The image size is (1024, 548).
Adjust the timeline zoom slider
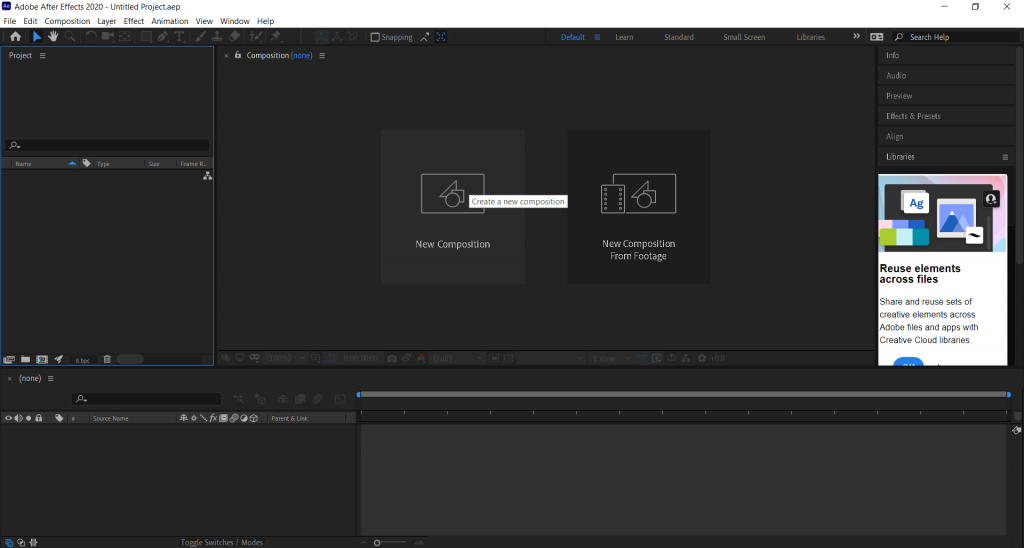click(x=377, y=542)
